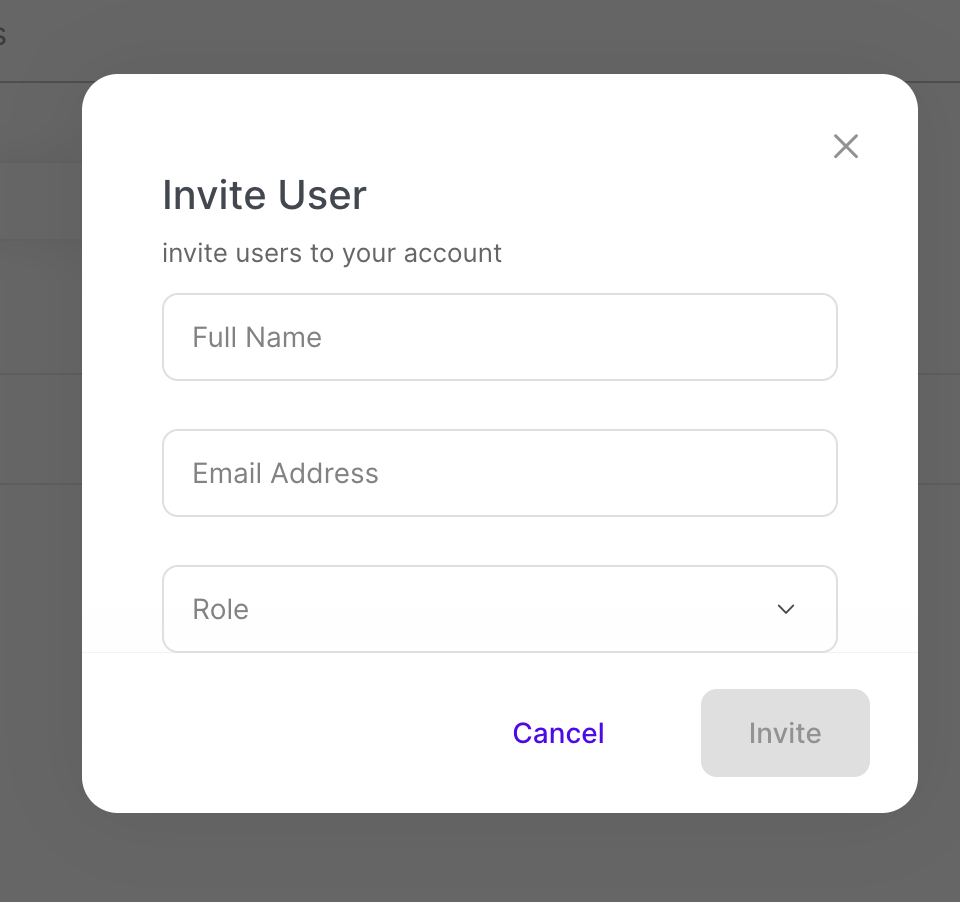The image size is (960, 902).
Task: Click the downward chevron icon beside Role
Action: pos(786,609)
